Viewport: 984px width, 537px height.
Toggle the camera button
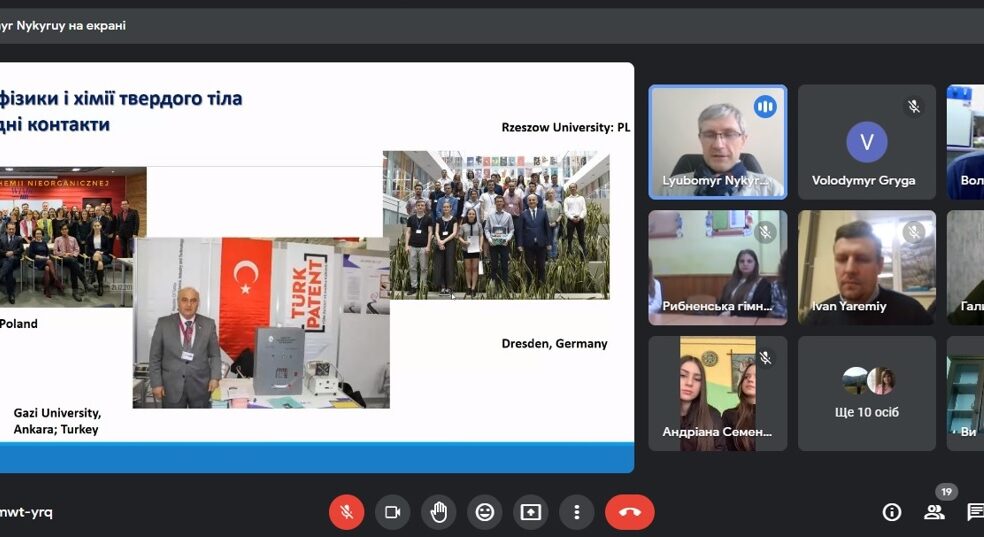[x=393, y=512]
